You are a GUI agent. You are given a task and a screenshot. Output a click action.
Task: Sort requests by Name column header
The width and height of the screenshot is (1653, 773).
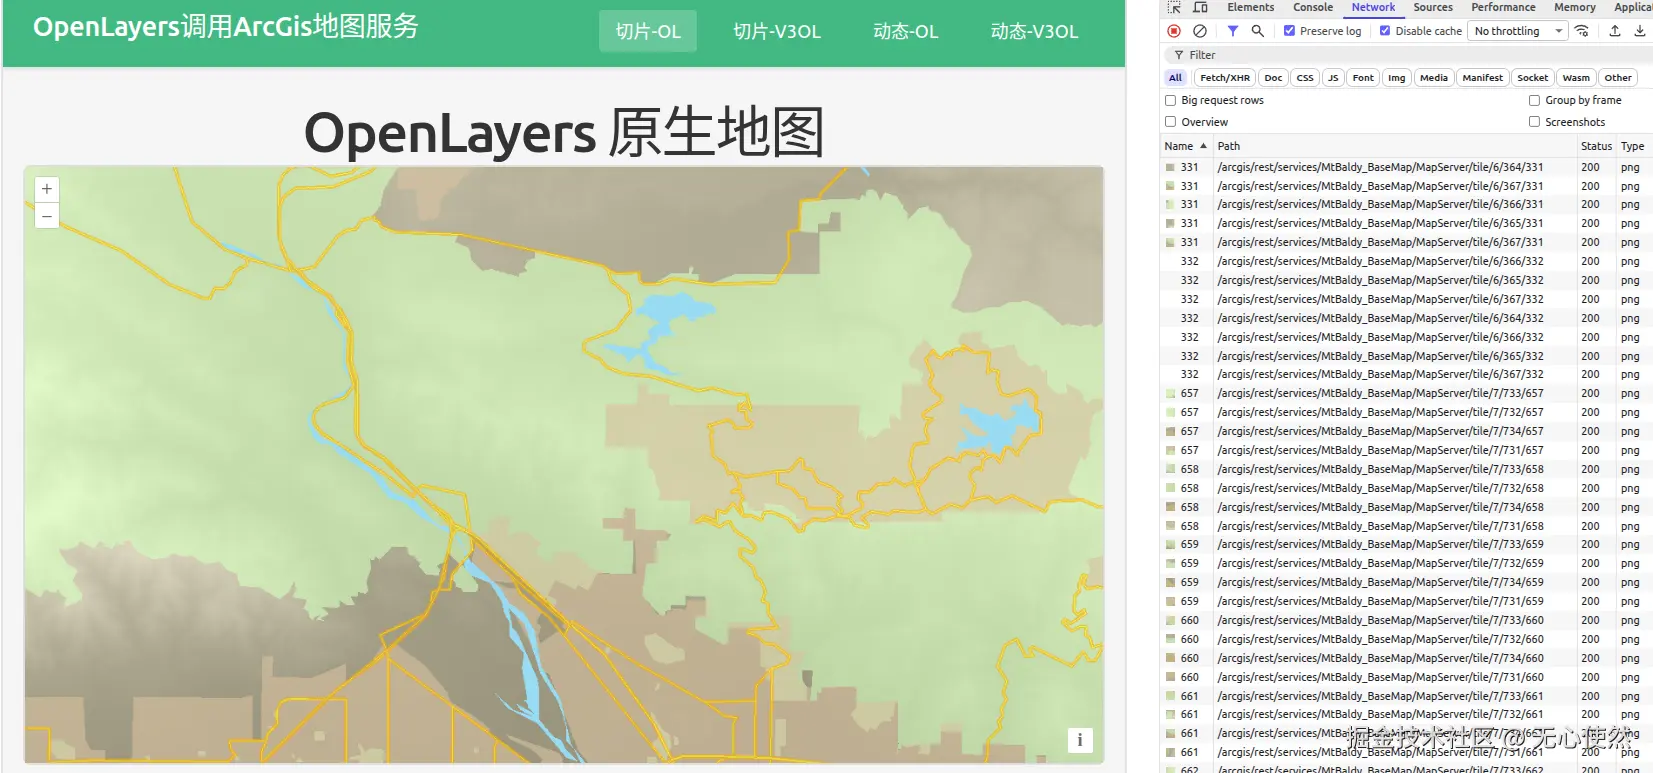tap(1186, 146)
